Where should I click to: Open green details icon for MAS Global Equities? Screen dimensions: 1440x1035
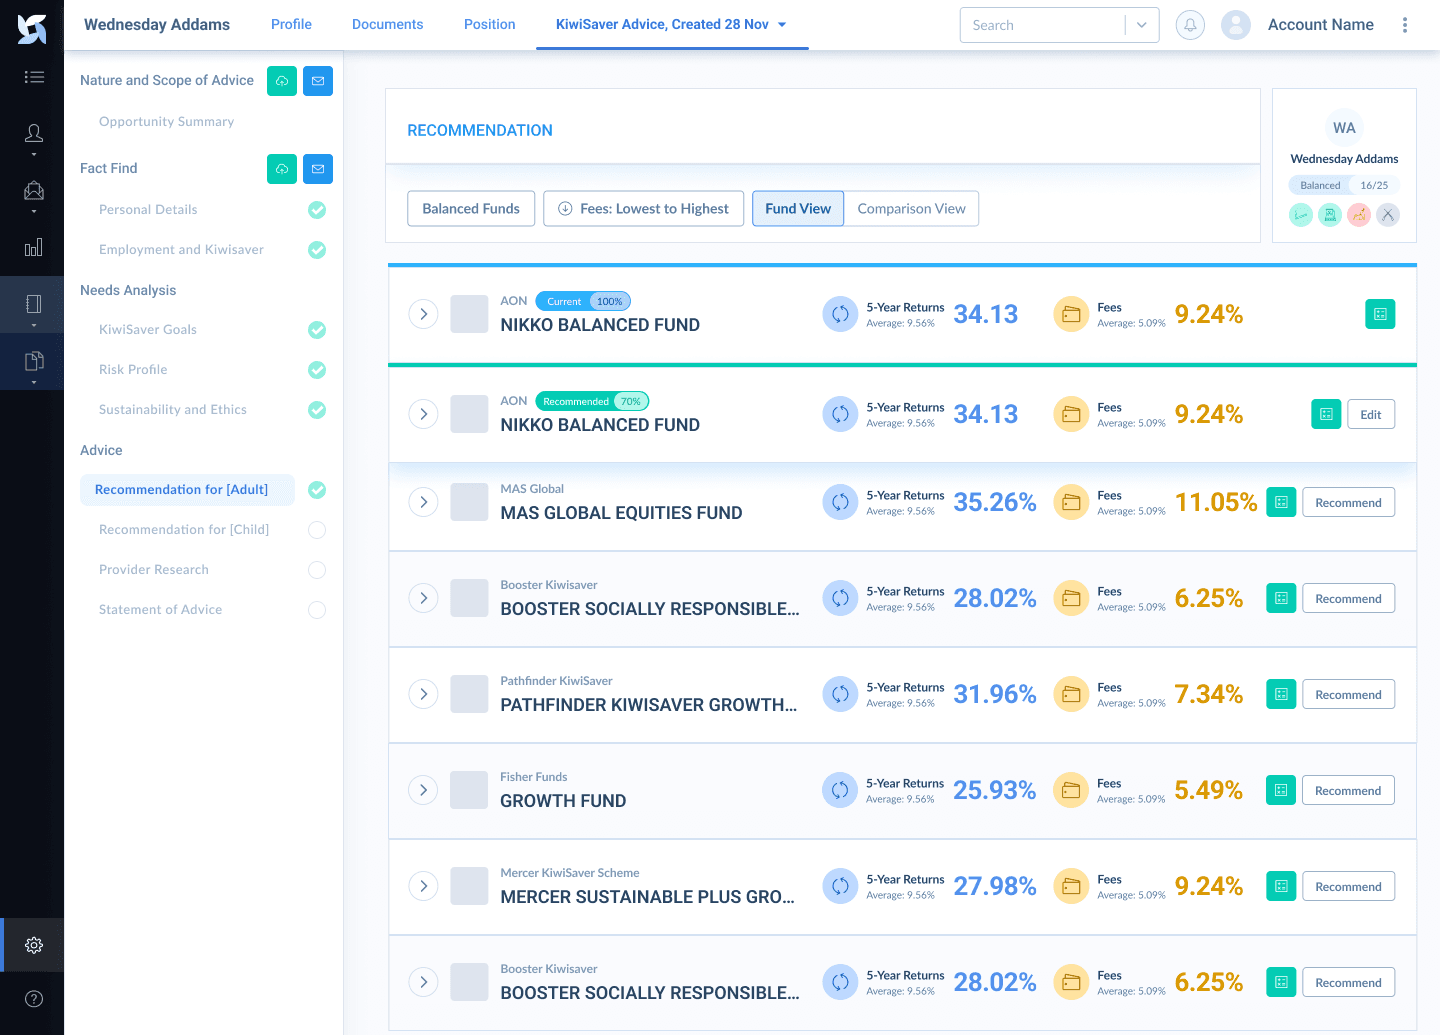1281,502
